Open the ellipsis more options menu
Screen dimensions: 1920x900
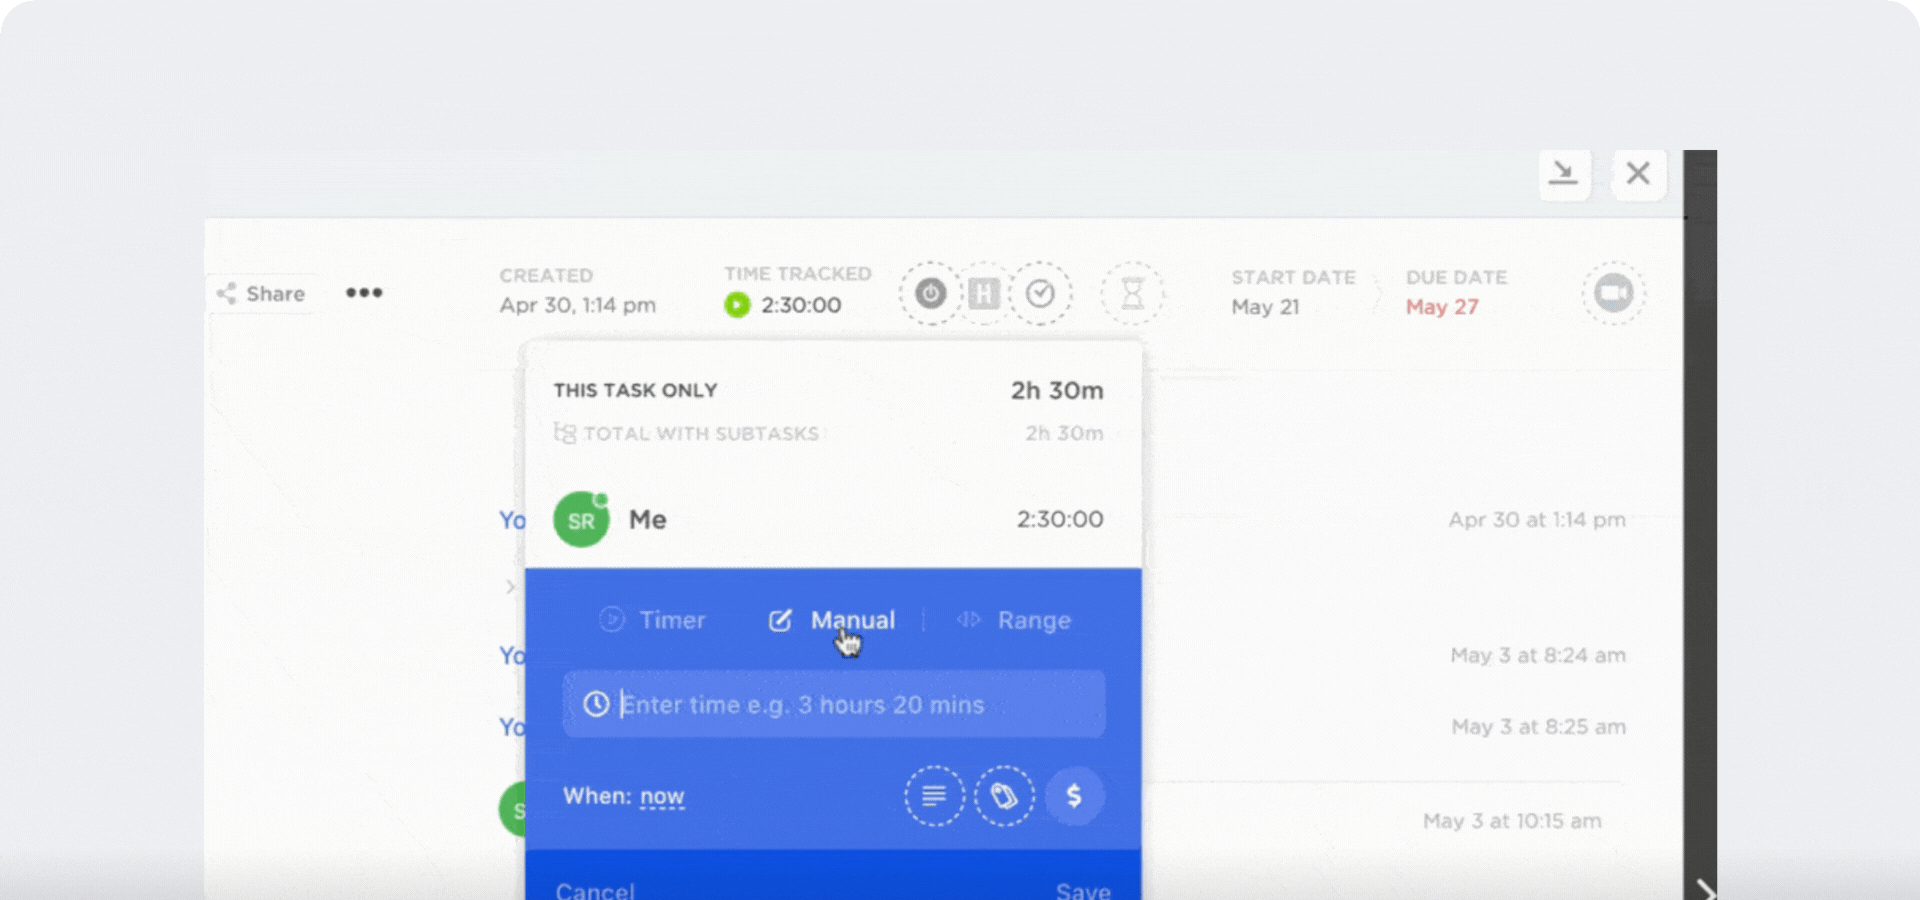tap(364, 292)
